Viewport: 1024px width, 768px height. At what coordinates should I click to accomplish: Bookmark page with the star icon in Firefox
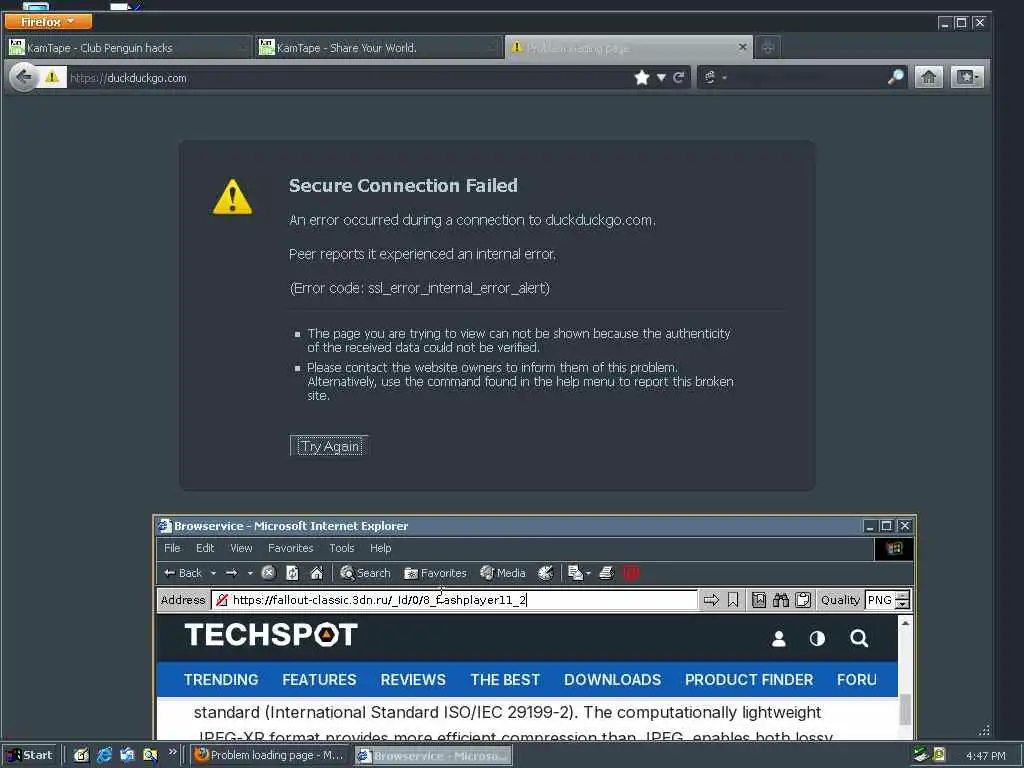point(642,78)
